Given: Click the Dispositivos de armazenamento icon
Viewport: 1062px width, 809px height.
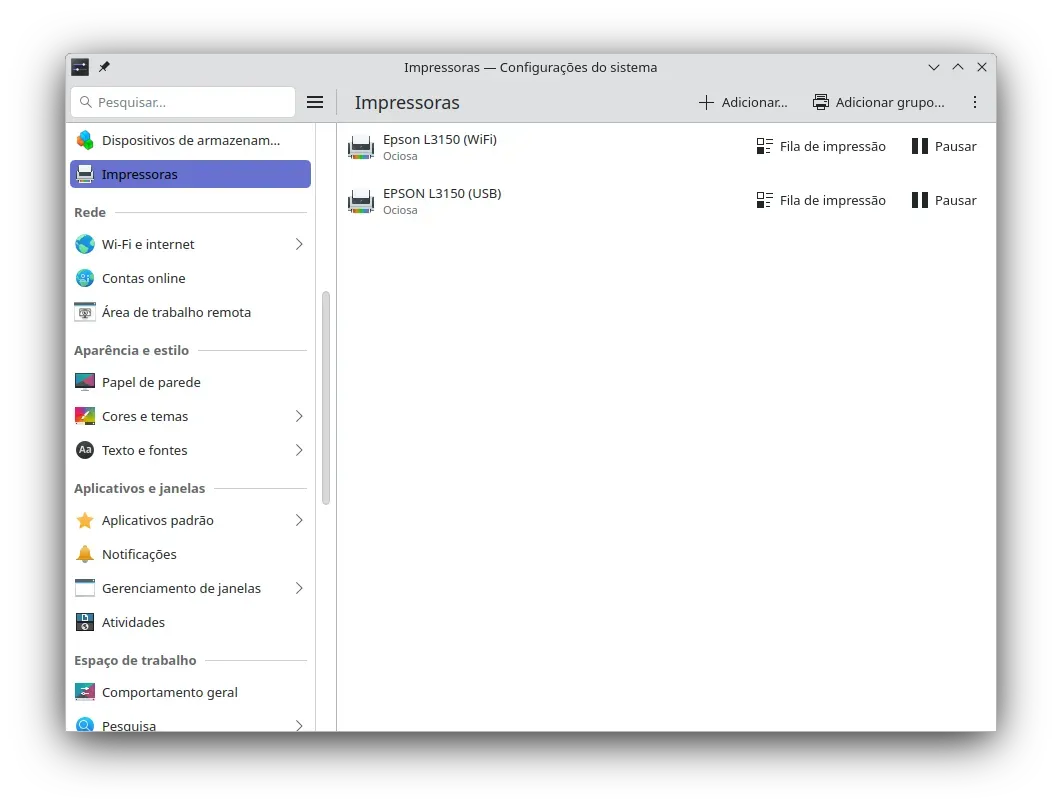Looking at the screenshot, I should 85,140.
